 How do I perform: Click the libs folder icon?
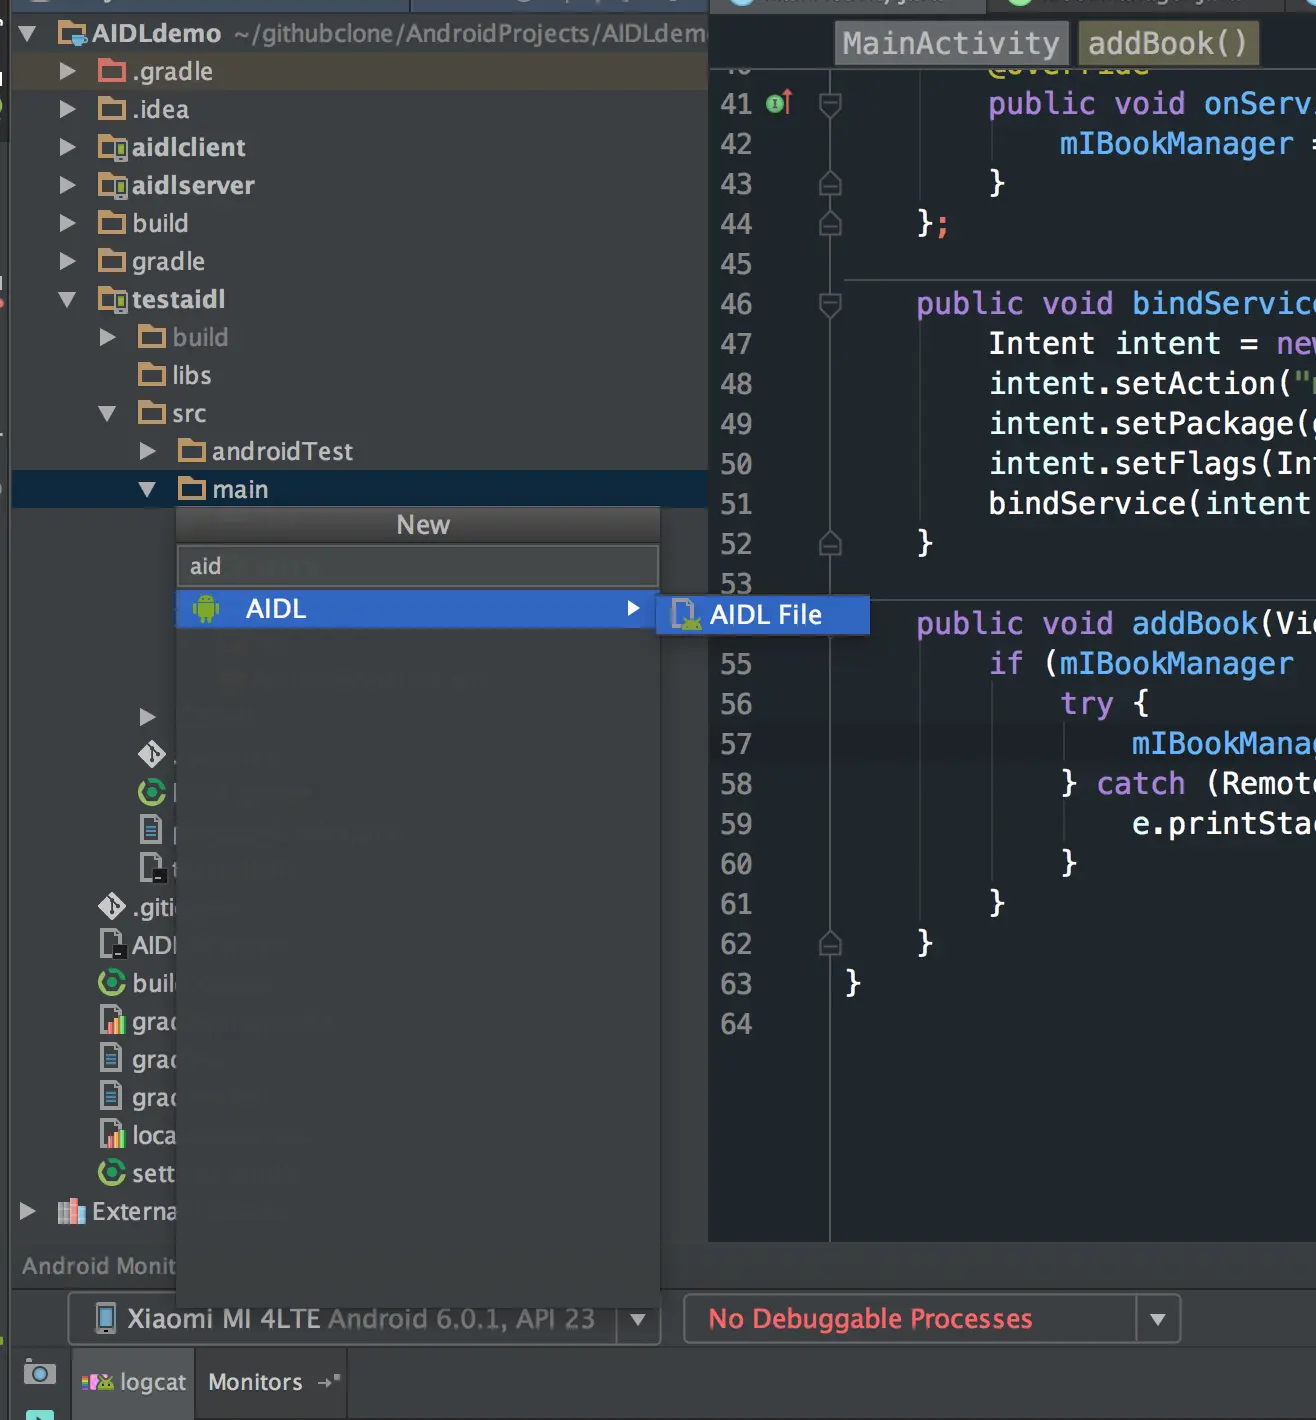(x=152, y=375)
